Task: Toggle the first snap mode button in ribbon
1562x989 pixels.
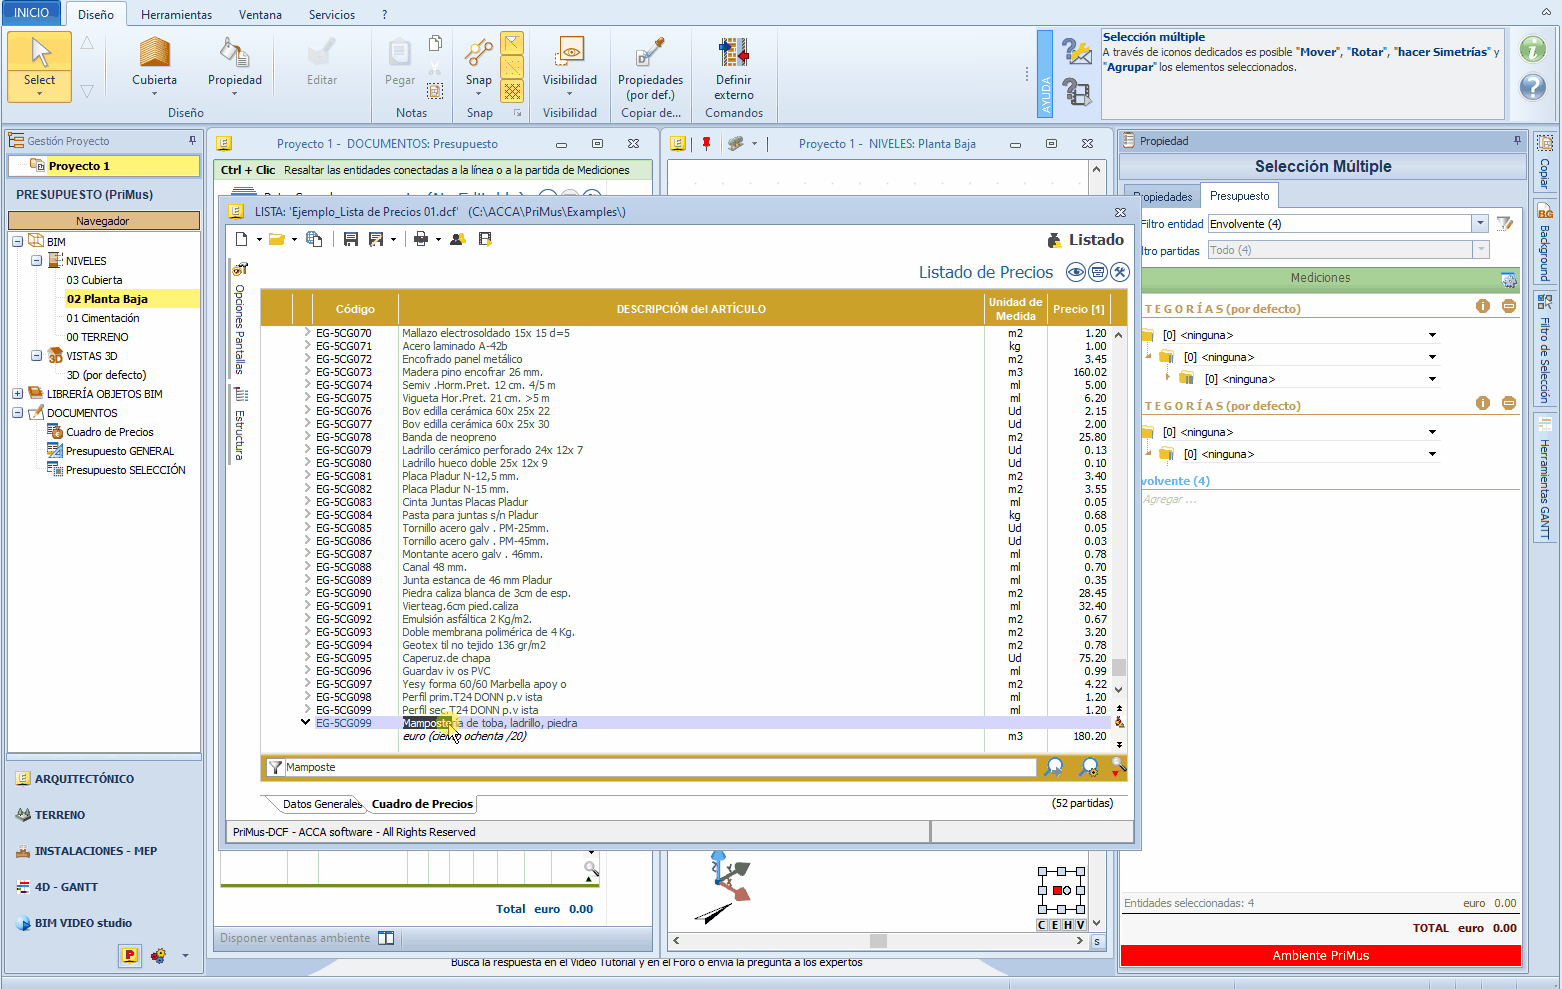Action: pos(512,43)
